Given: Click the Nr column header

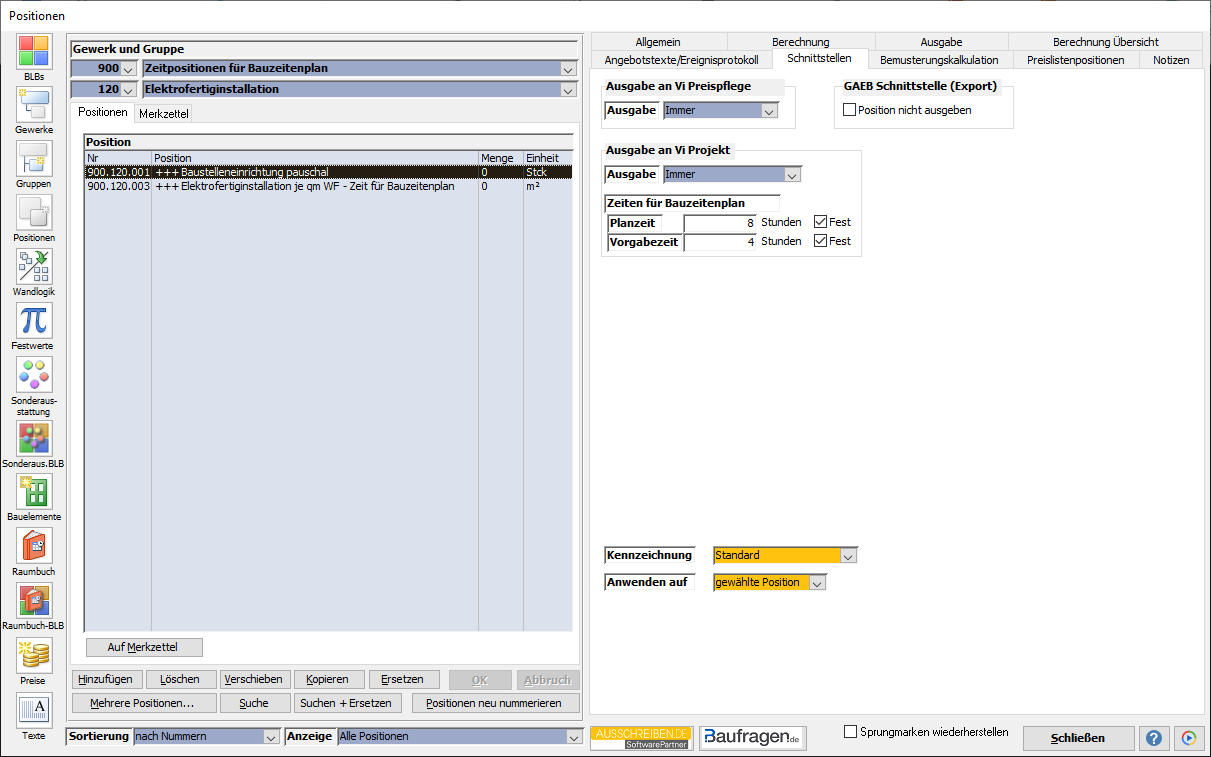Looking at the screenshot, I should [x=117, y=158].
